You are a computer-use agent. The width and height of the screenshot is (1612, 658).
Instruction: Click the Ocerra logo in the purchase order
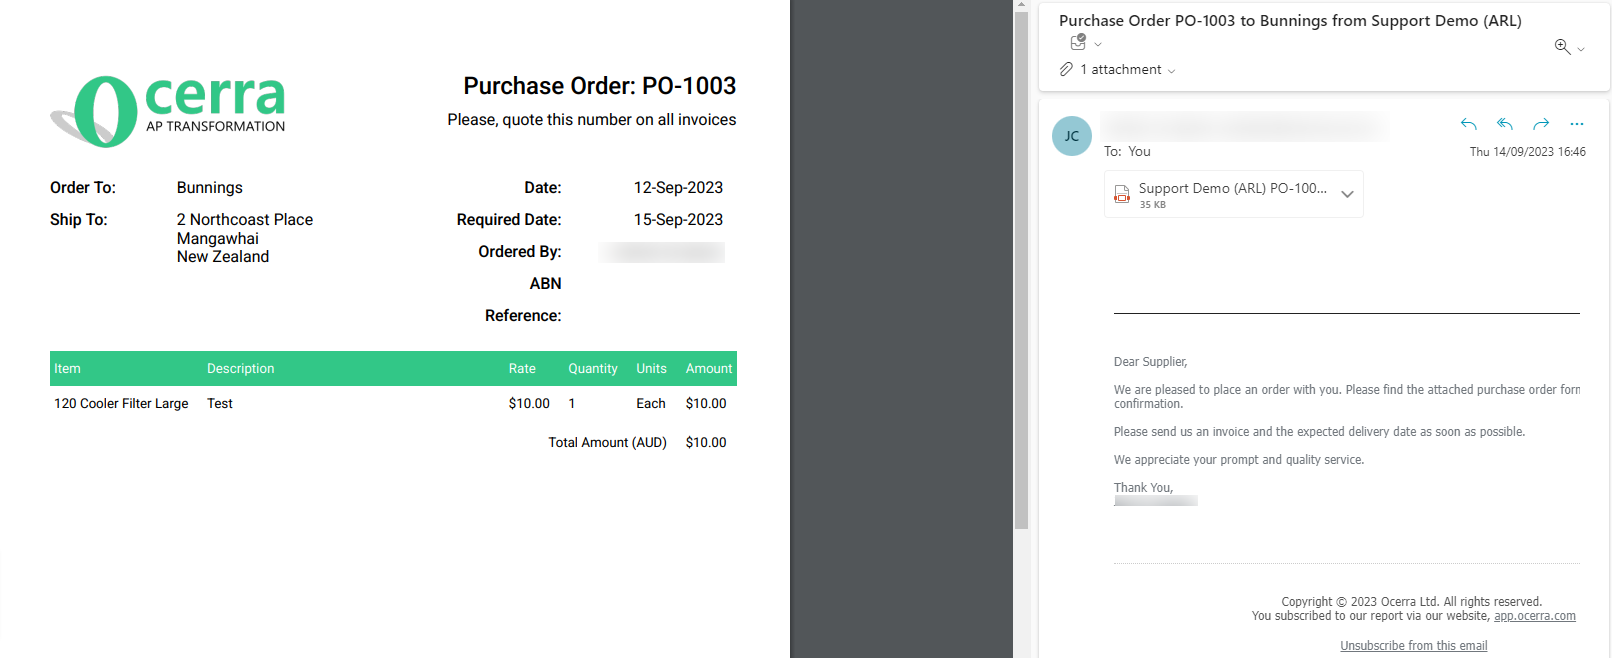click(x=168, y=111)
